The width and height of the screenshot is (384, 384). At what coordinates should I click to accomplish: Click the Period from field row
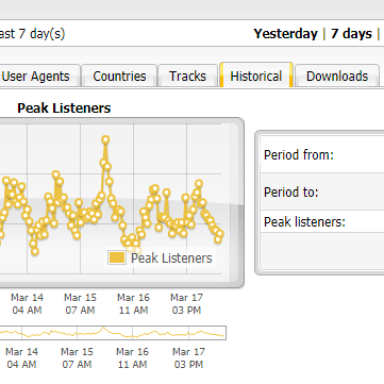click(322, 154)
